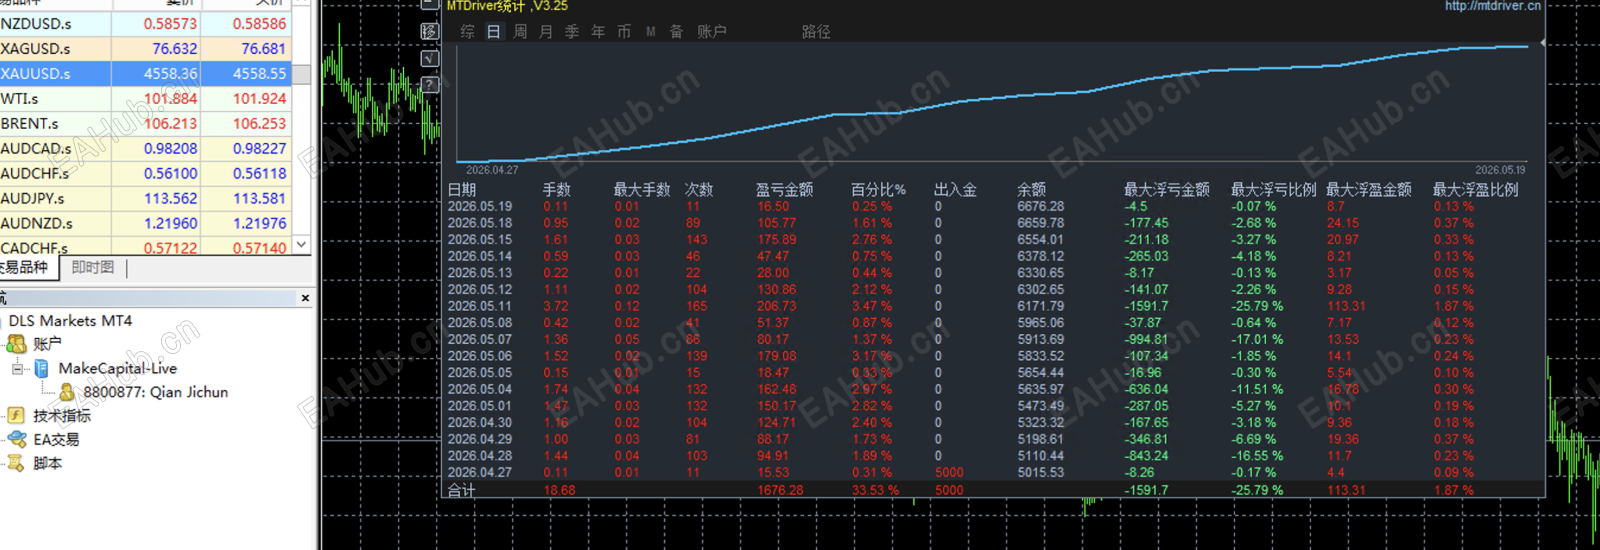The width and height of the screenshot is (1600, 550).
Task: Select the 周 weekly tab
Action: pos(520,32)
